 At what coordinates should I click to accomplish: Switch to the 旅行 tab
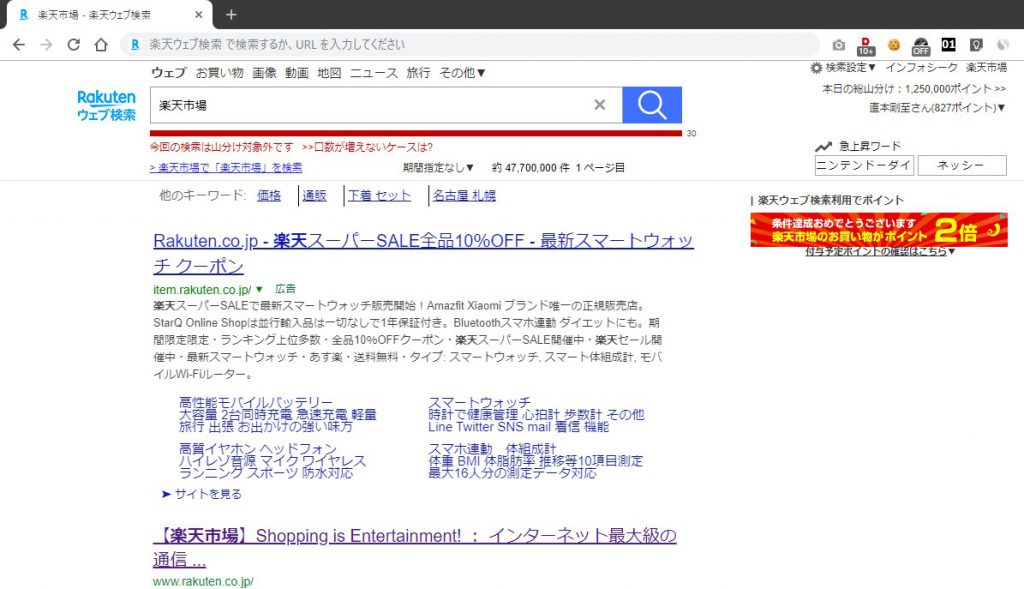[418, 72]
